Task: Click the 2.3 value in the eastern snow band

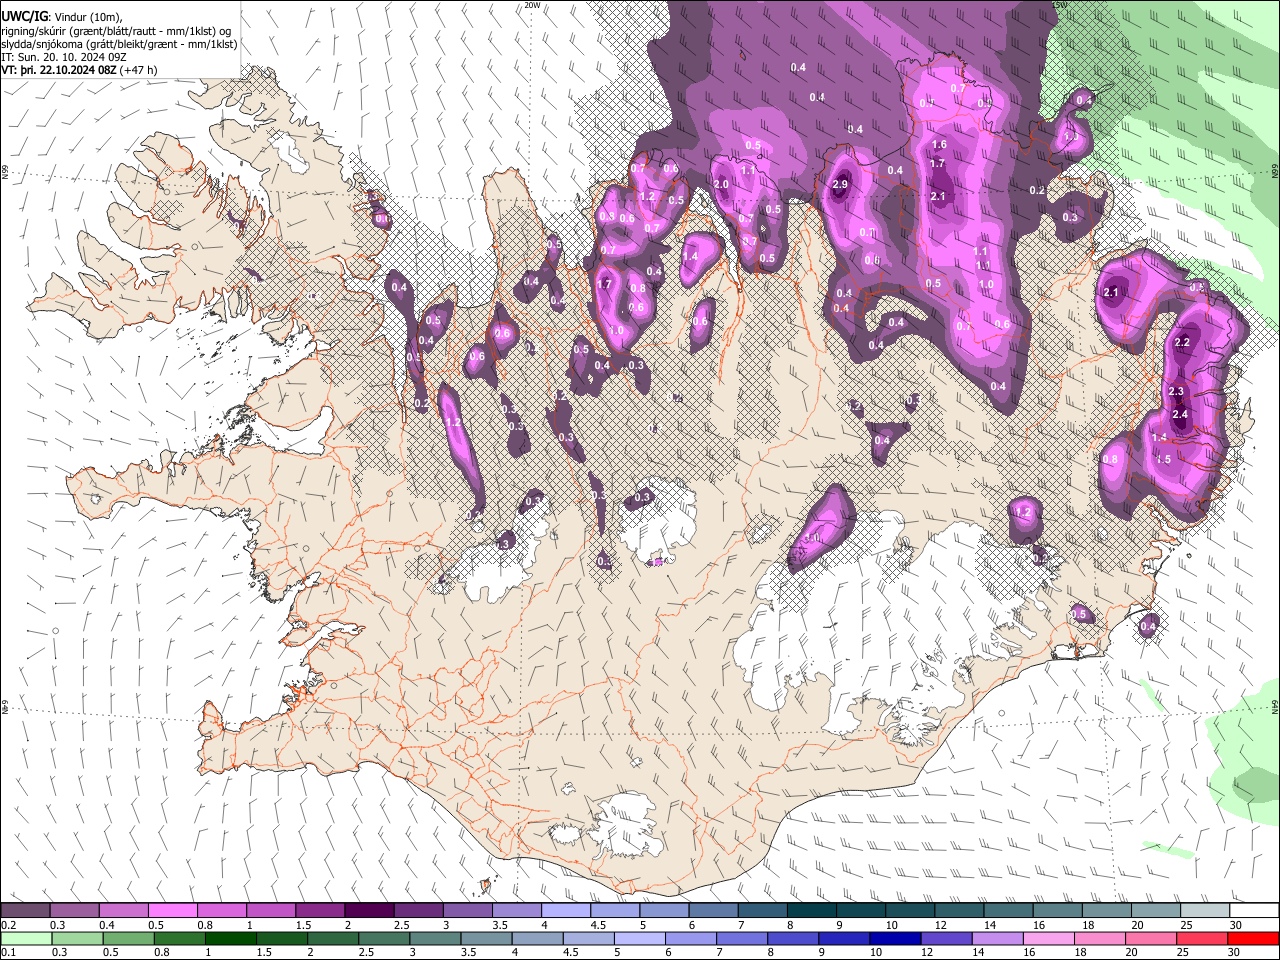Action: click(1176, 392)
